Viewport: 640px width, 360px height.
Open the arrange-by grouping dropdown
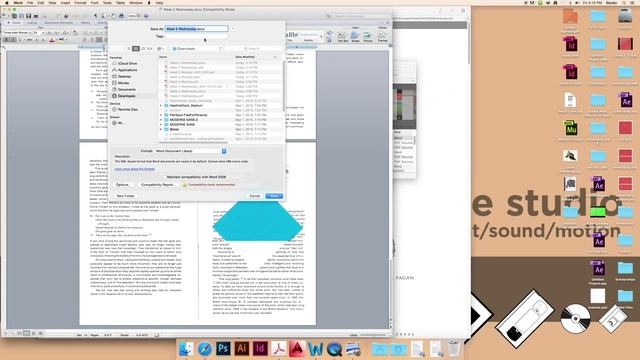pos(161,49)
